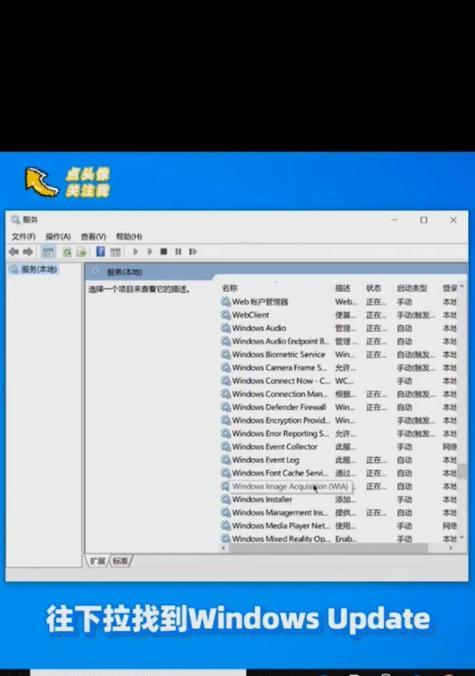This screenshot has width=475, height=676.
Task: Click the horizontal scrollbar left arrow
Action: 223,548
